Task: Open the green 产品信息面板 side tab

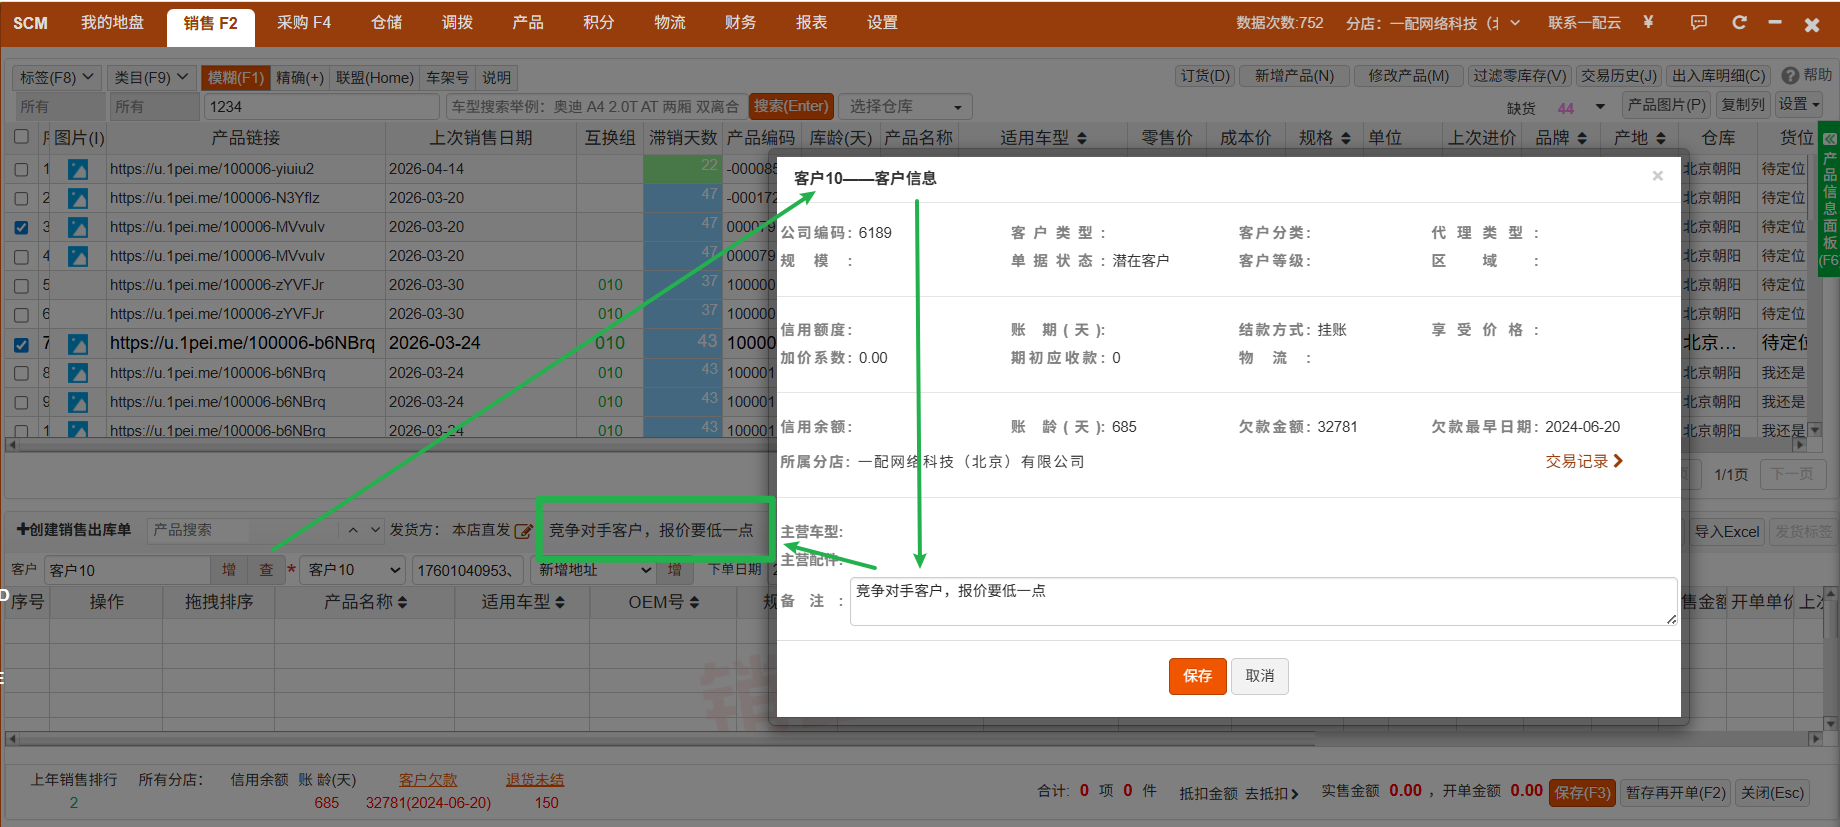Action: [x=1829, y=200]
